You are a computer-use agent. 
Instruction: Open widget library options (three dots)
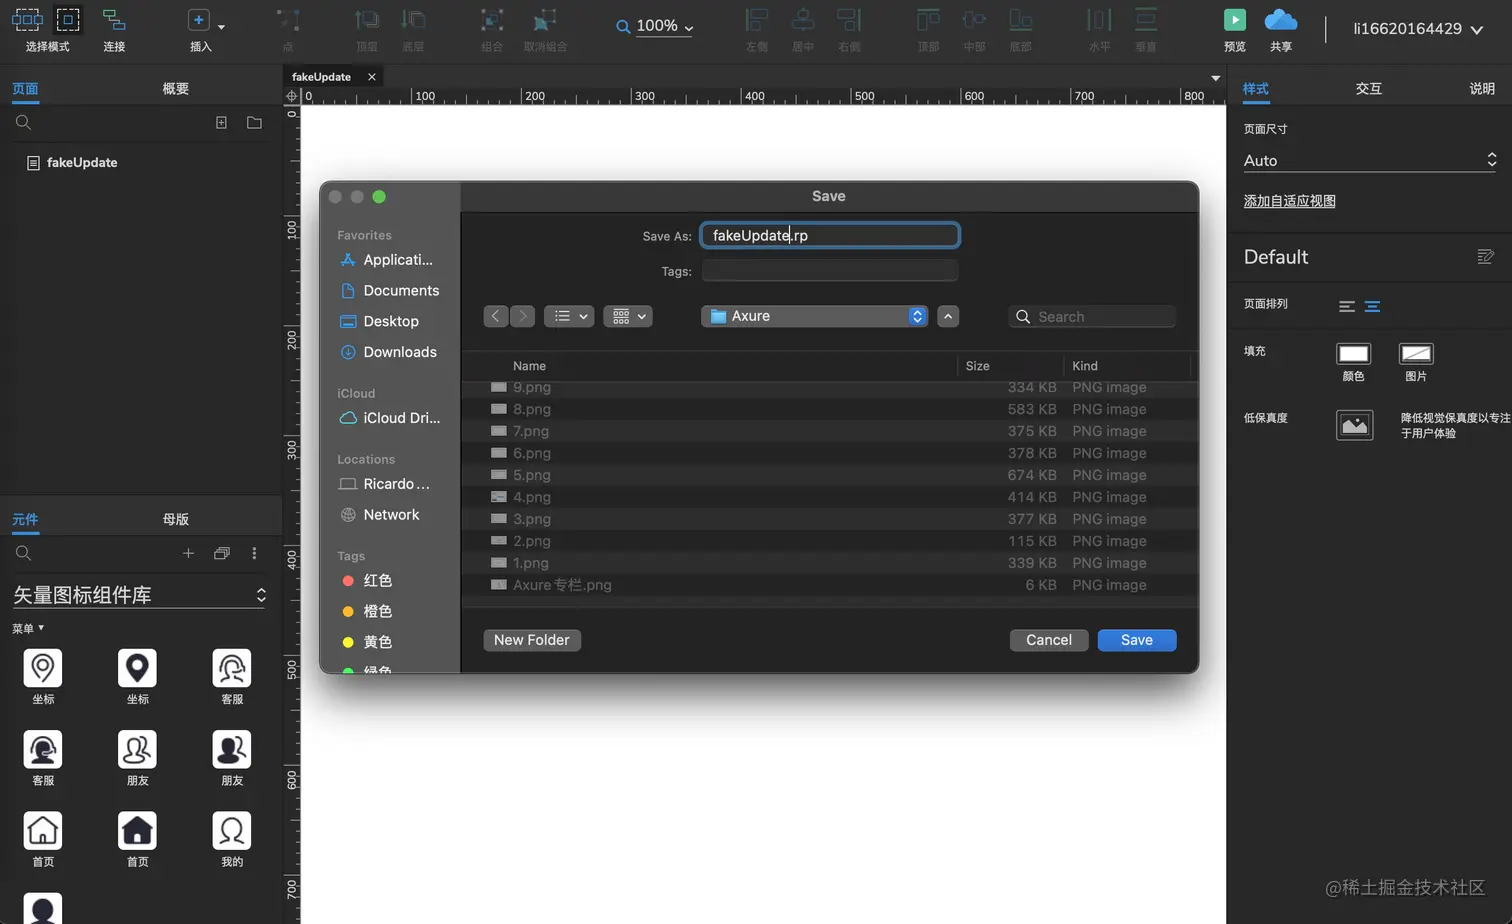[x=254, y=553]
